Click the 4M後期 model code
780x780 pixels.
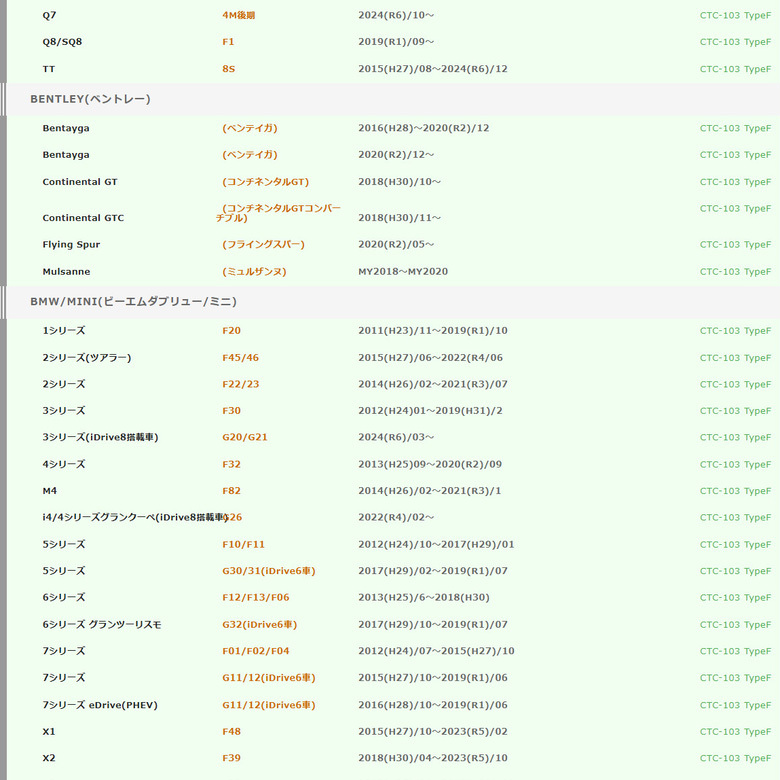[x=238, y=15]
